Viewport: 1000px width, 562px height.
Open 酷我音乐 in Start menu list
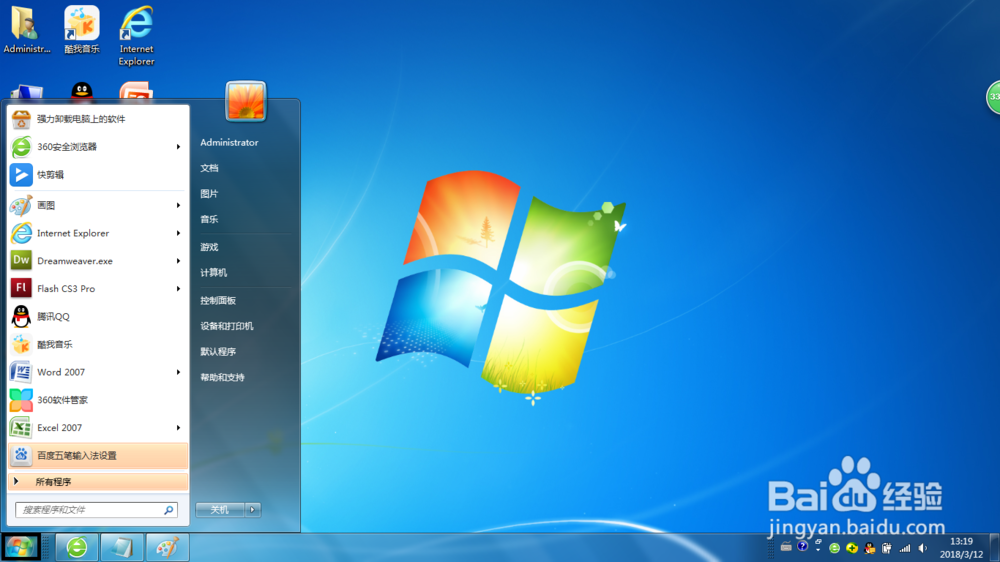pos(98,344)
